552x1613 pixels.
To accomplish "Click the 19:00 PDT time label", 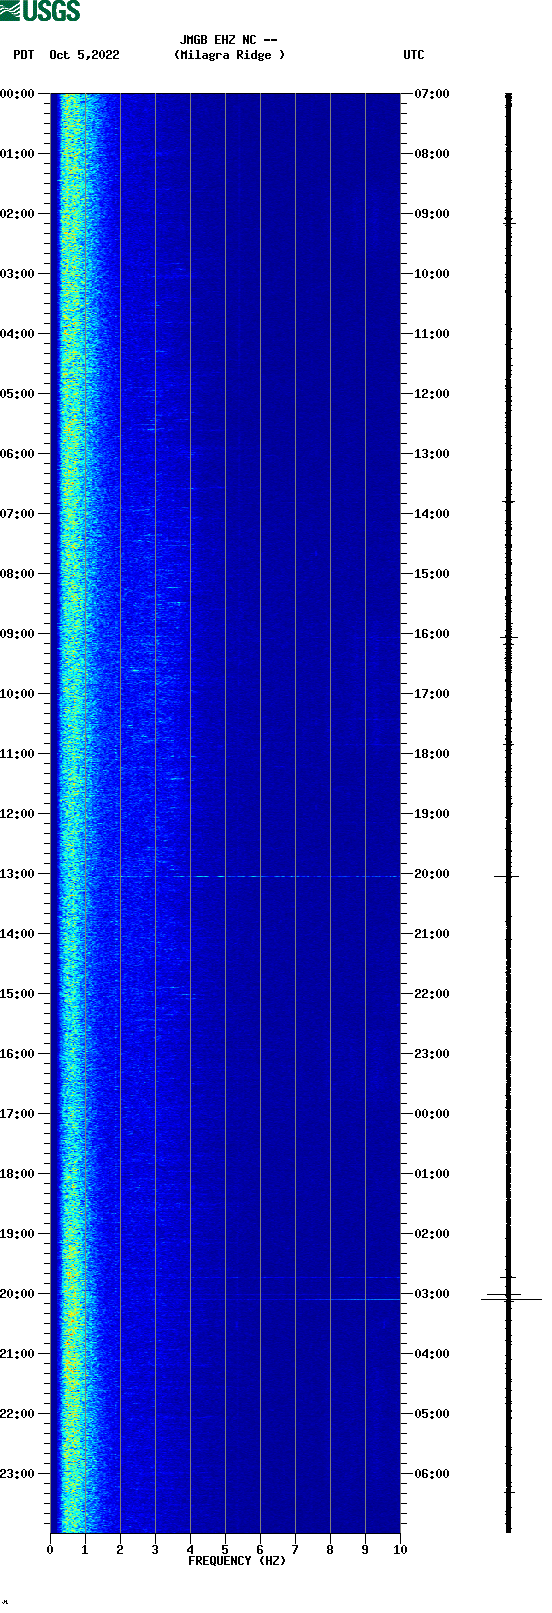I will point(18,1234).
